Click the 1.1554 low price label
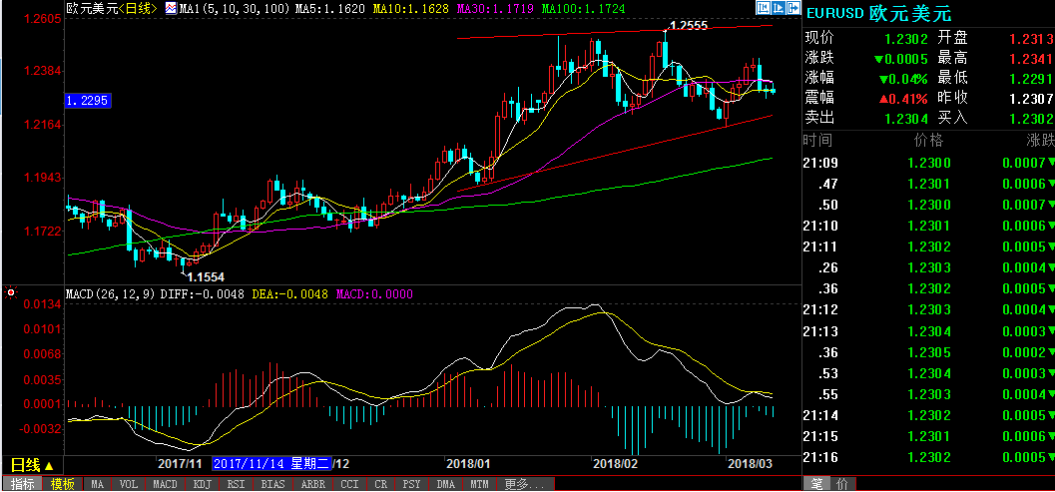 (205, 277)
